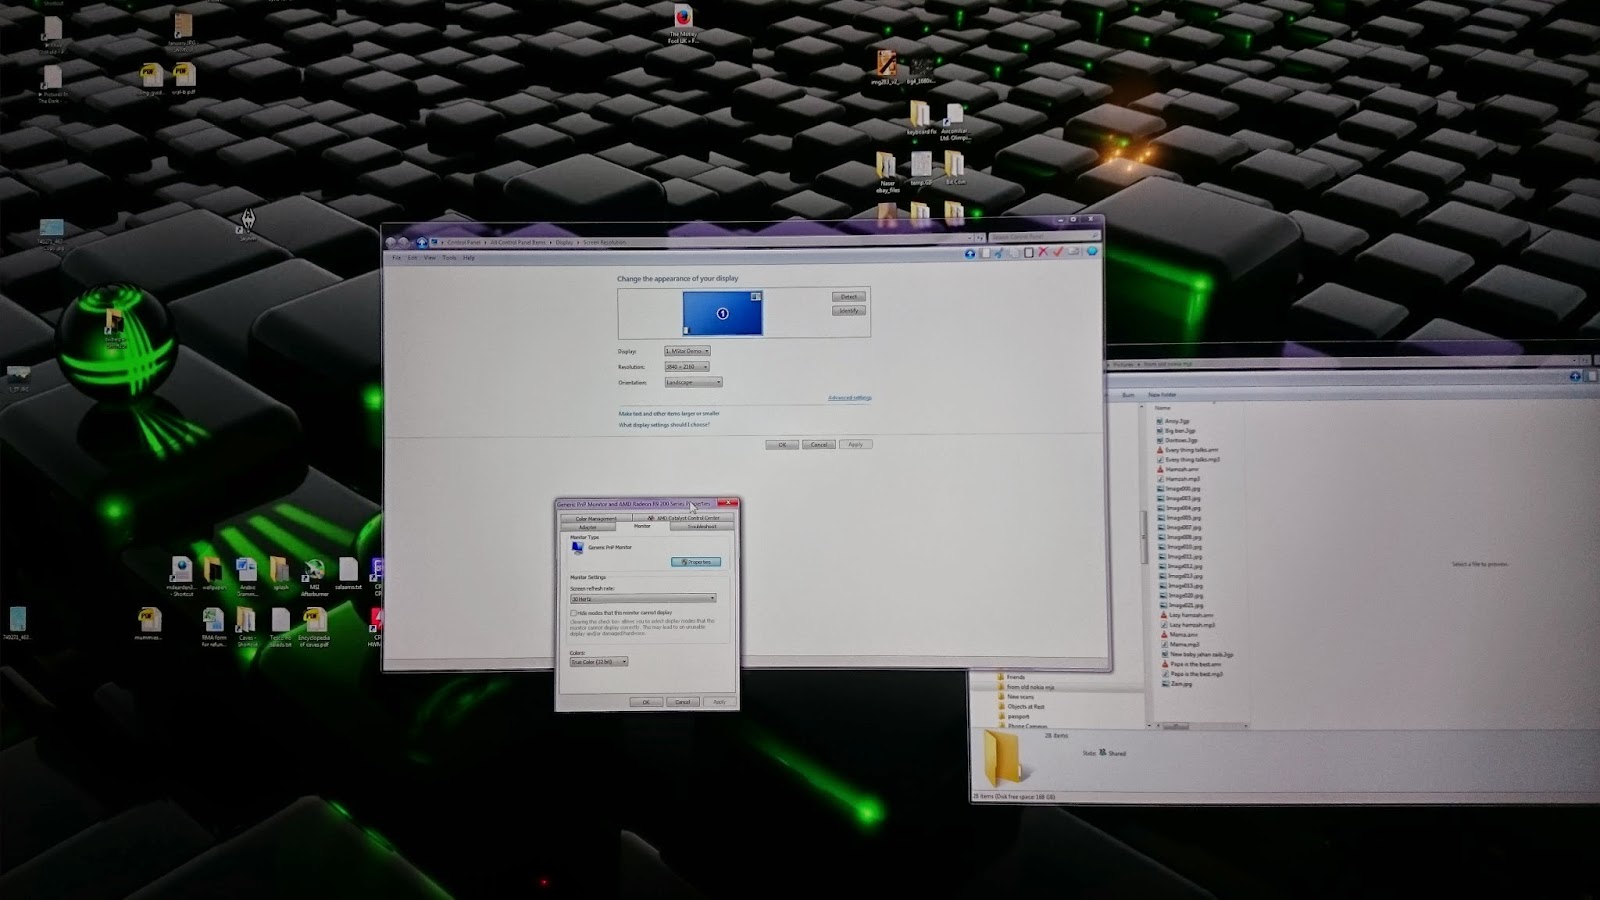This screenshot has width=1600, height=900.
Task: Click the red checkmark toolbar icon in Control Panel
Action: (1057, 252)
